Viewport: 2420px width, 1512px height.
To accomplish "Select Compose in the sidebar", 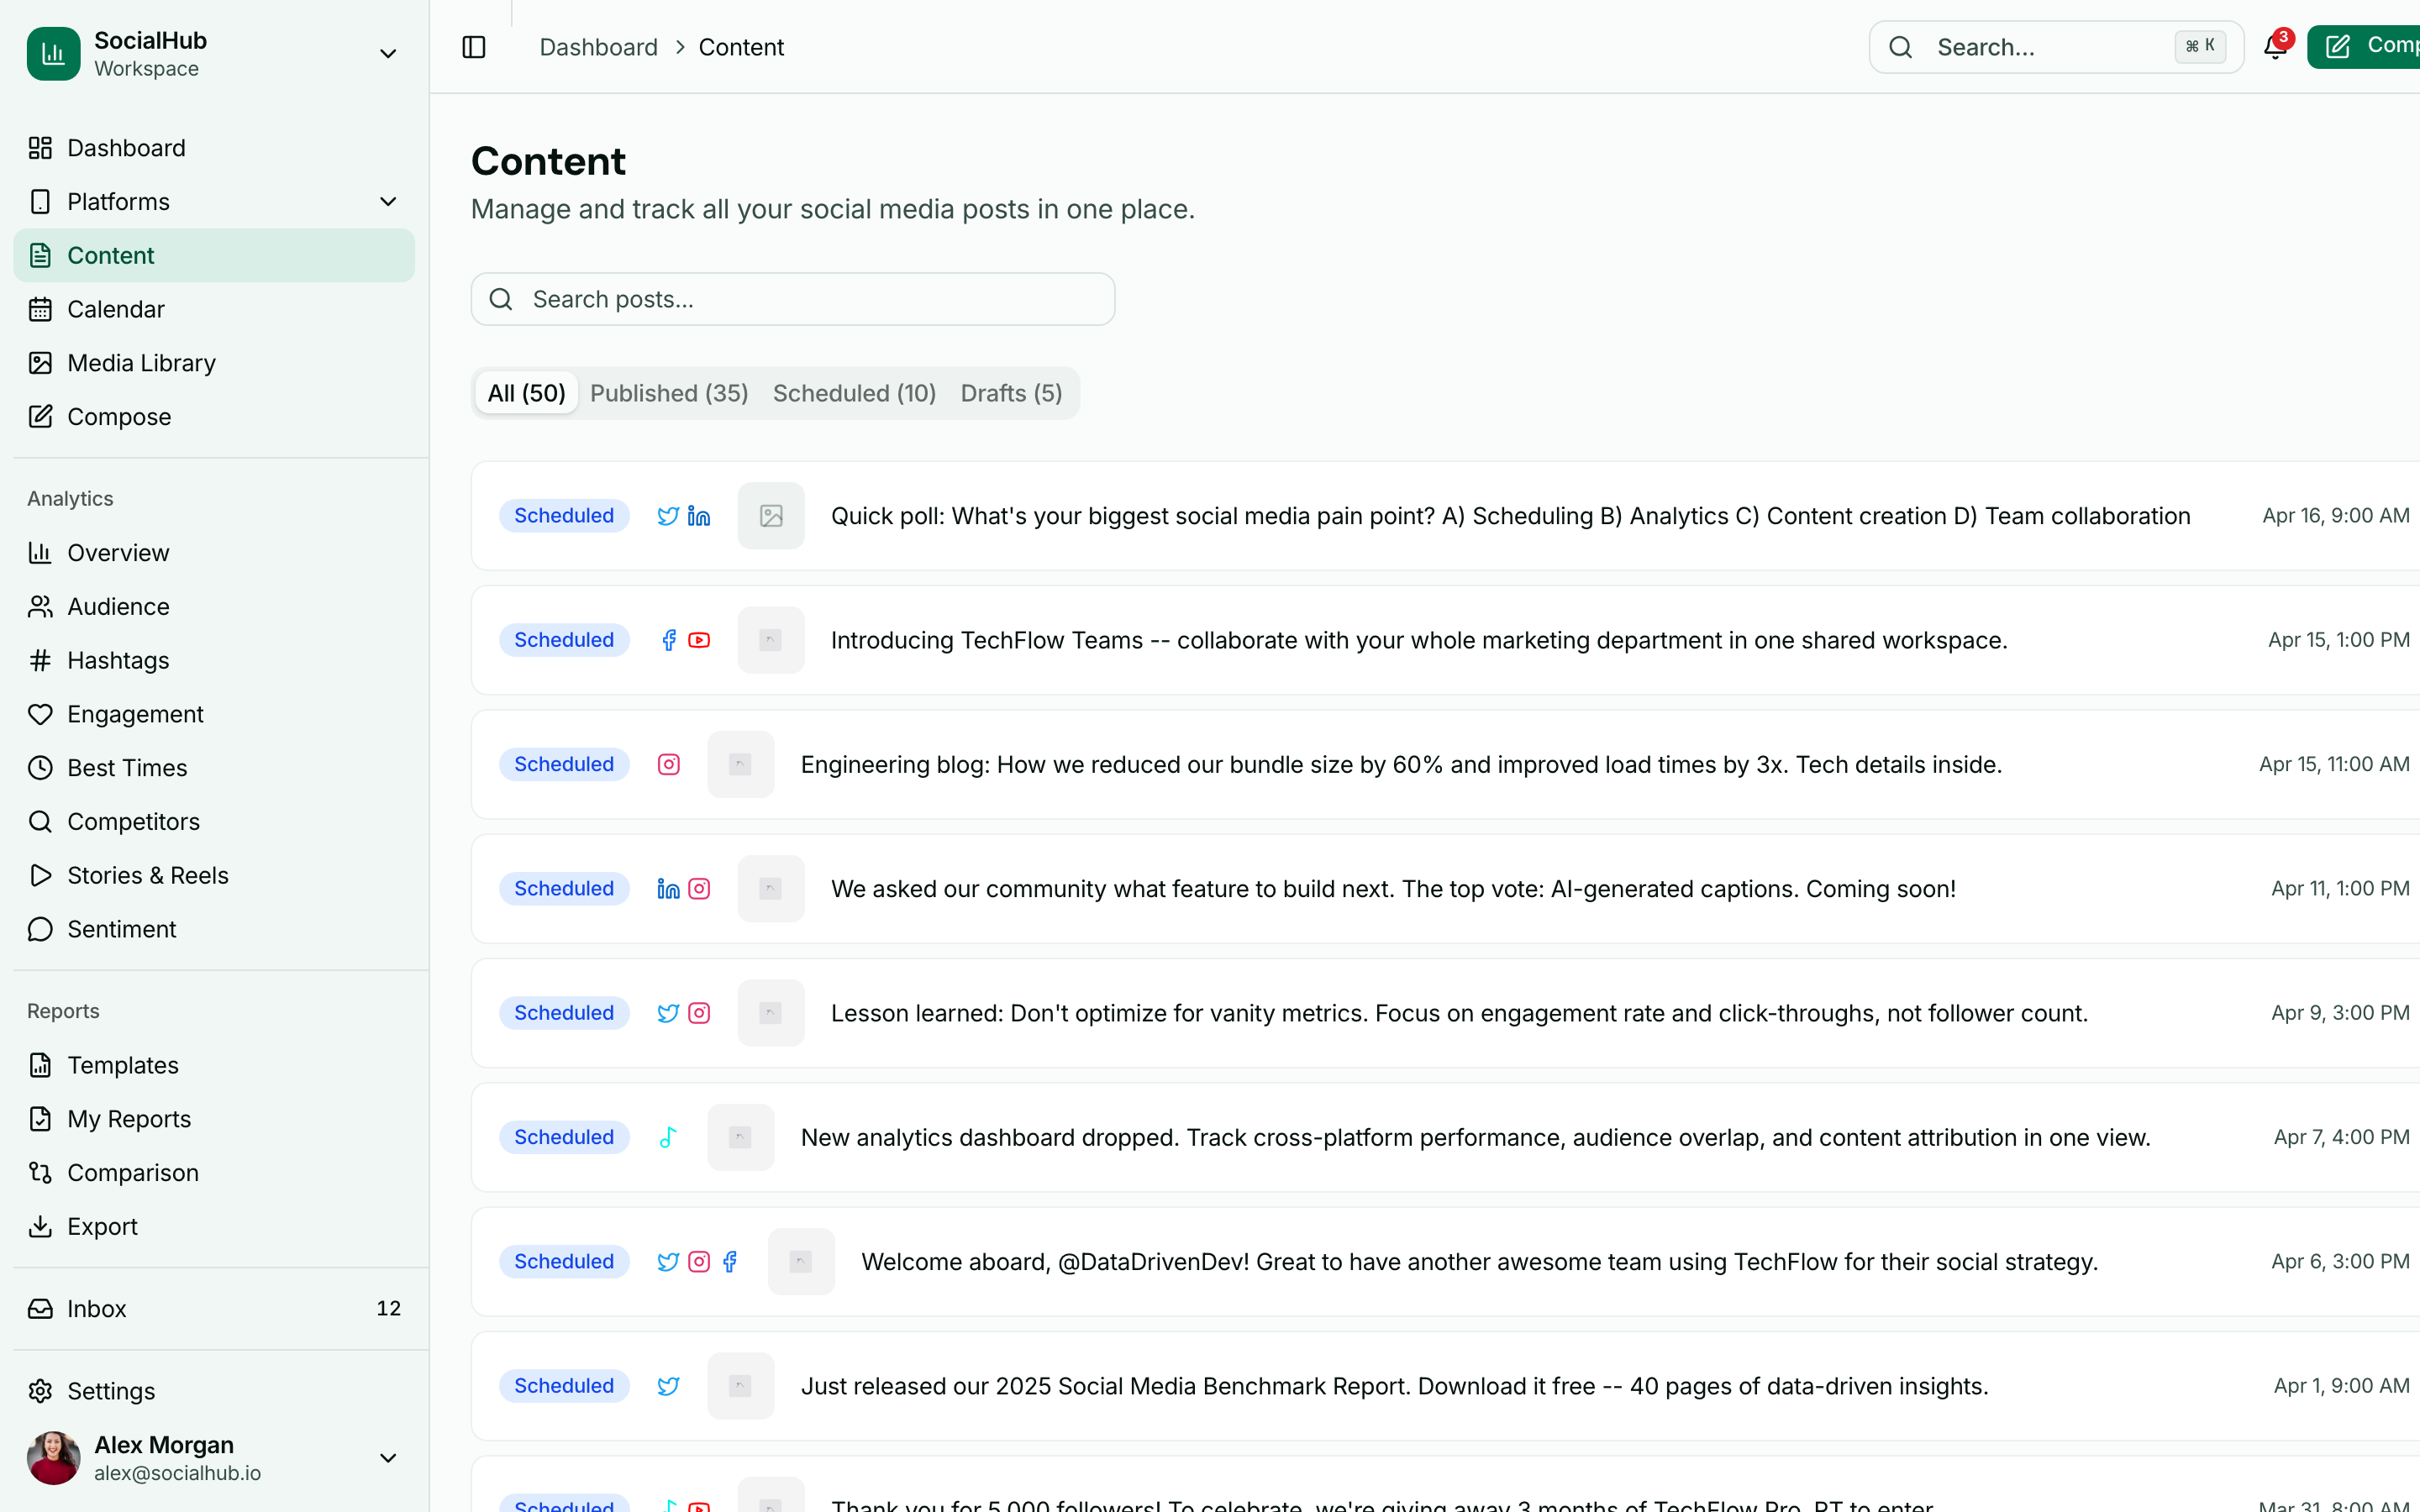I will pyautogui.click(x=119, y=416).
